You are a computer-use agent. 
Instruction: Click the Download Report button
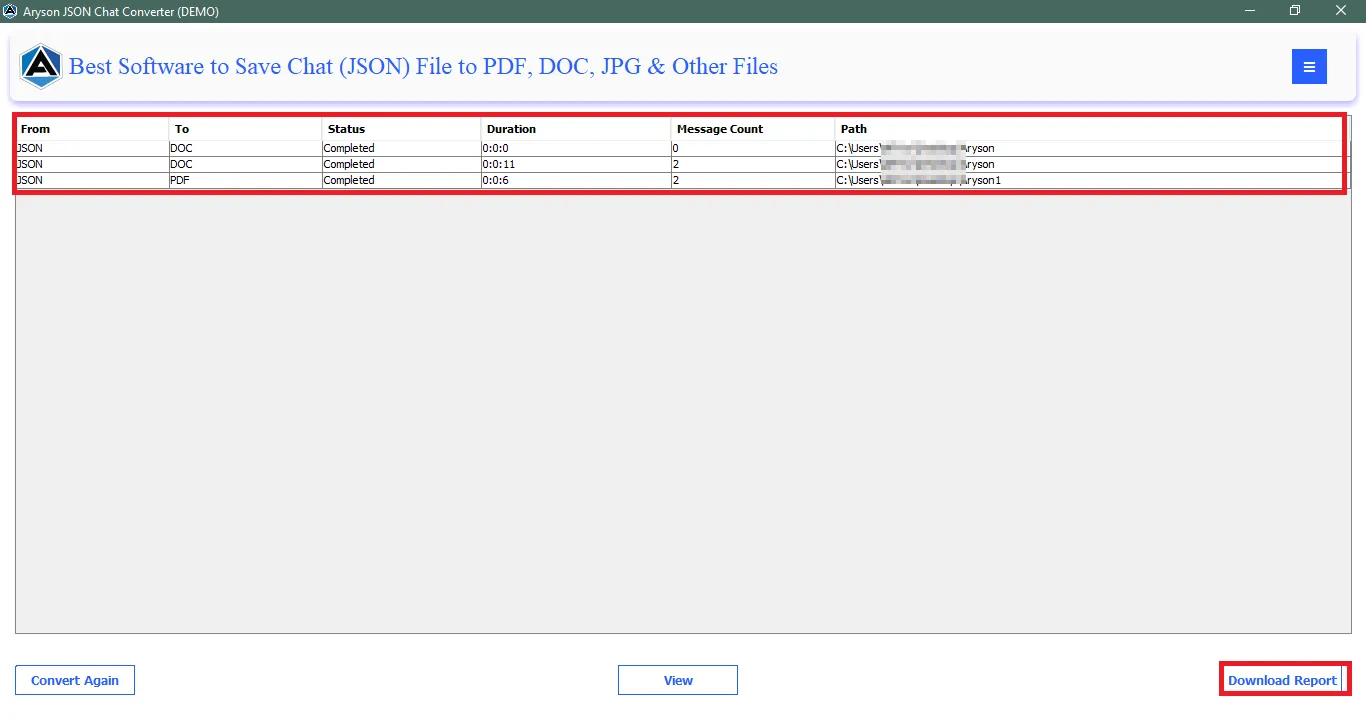1283,680
